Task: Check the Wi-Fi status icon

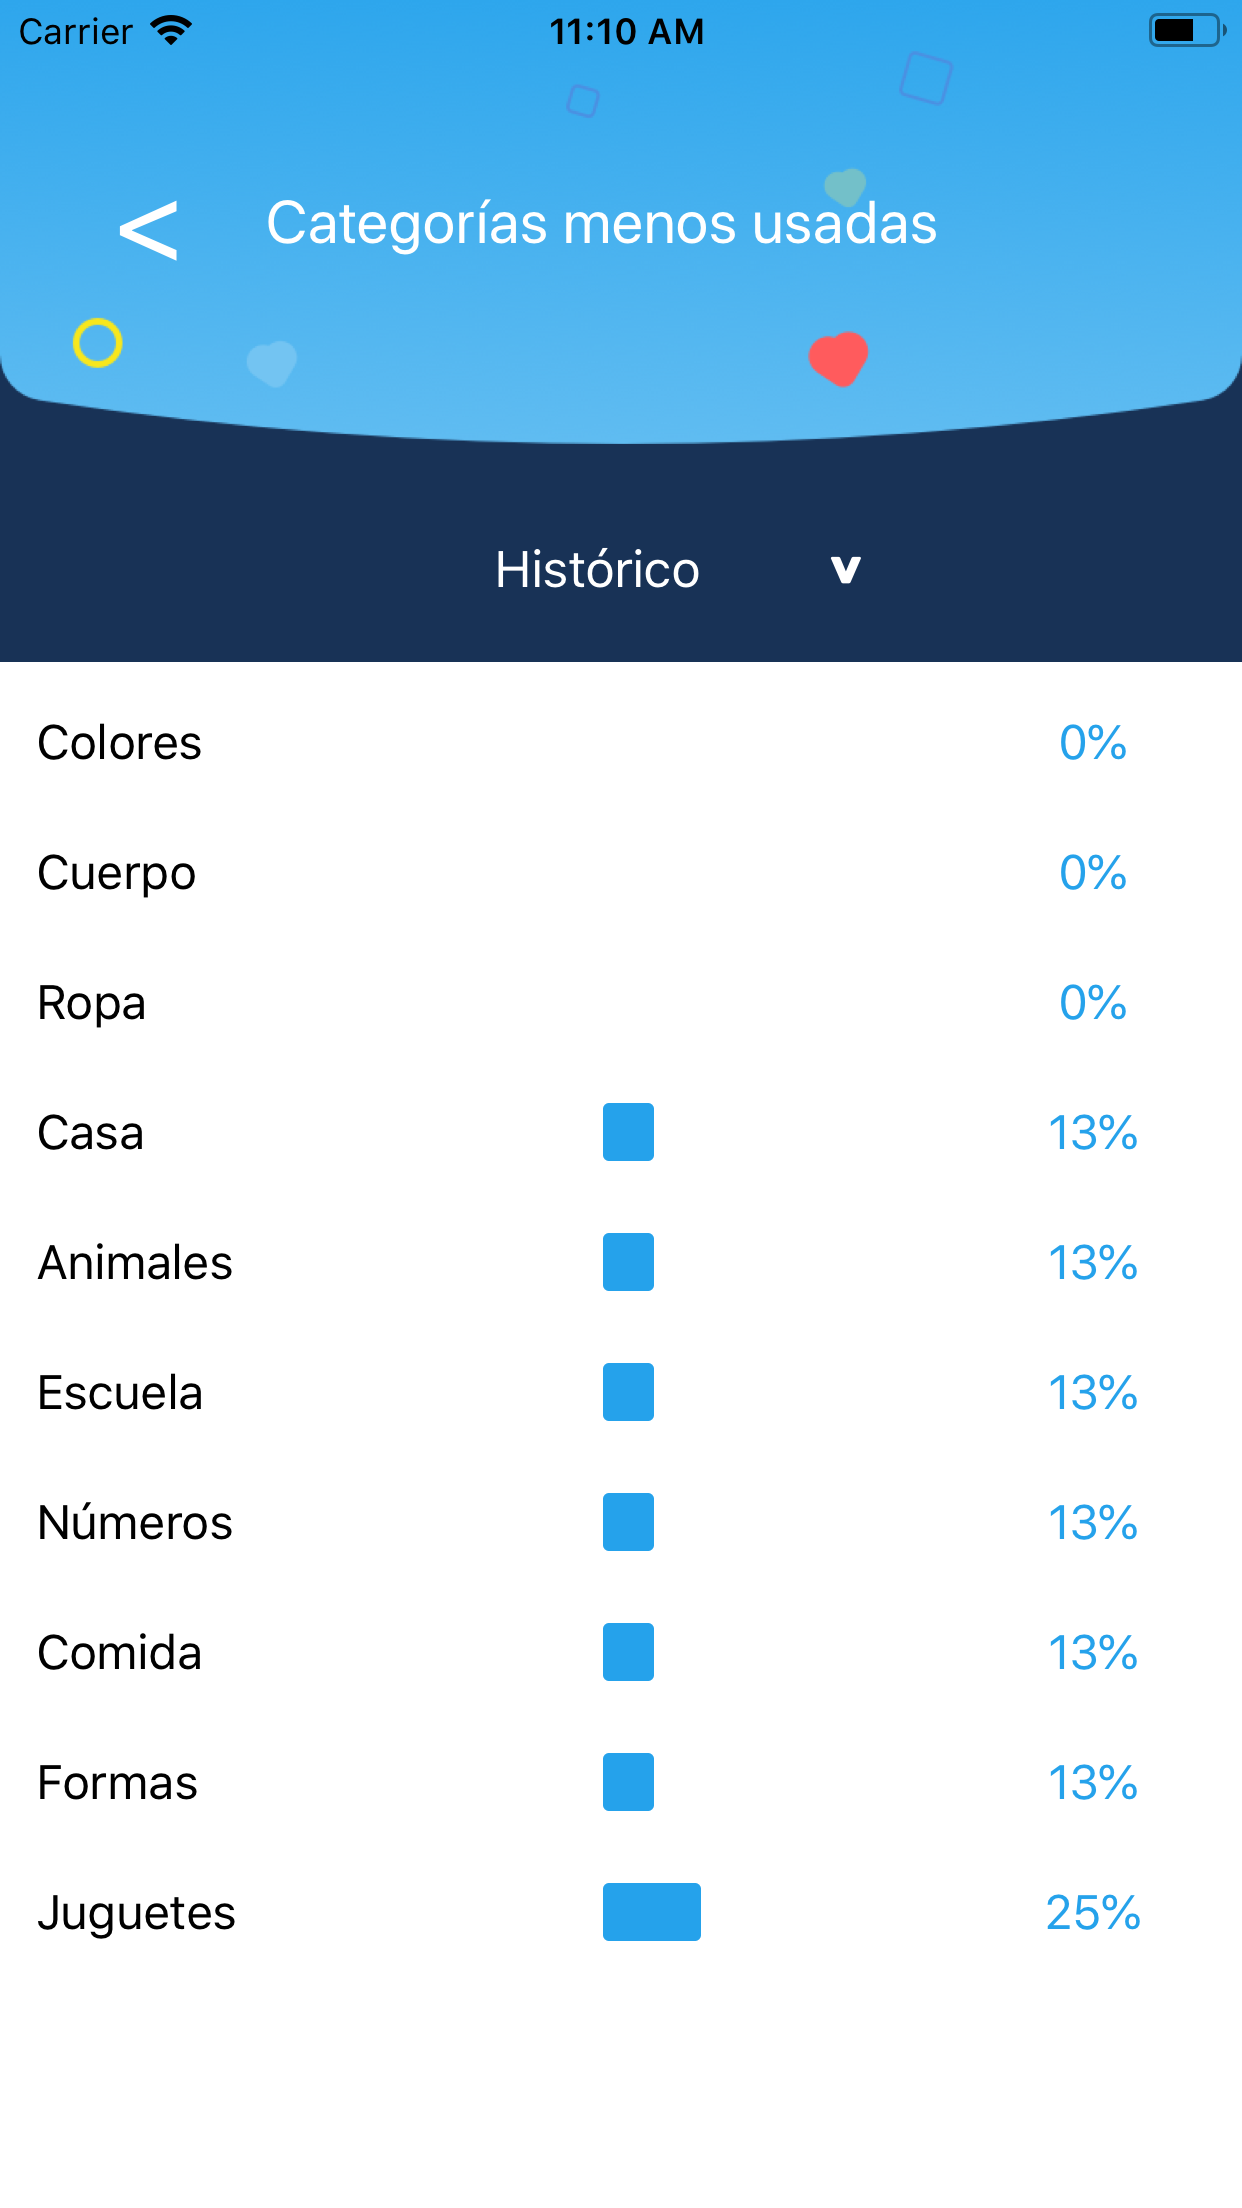Action: click(x=172, y=31)
